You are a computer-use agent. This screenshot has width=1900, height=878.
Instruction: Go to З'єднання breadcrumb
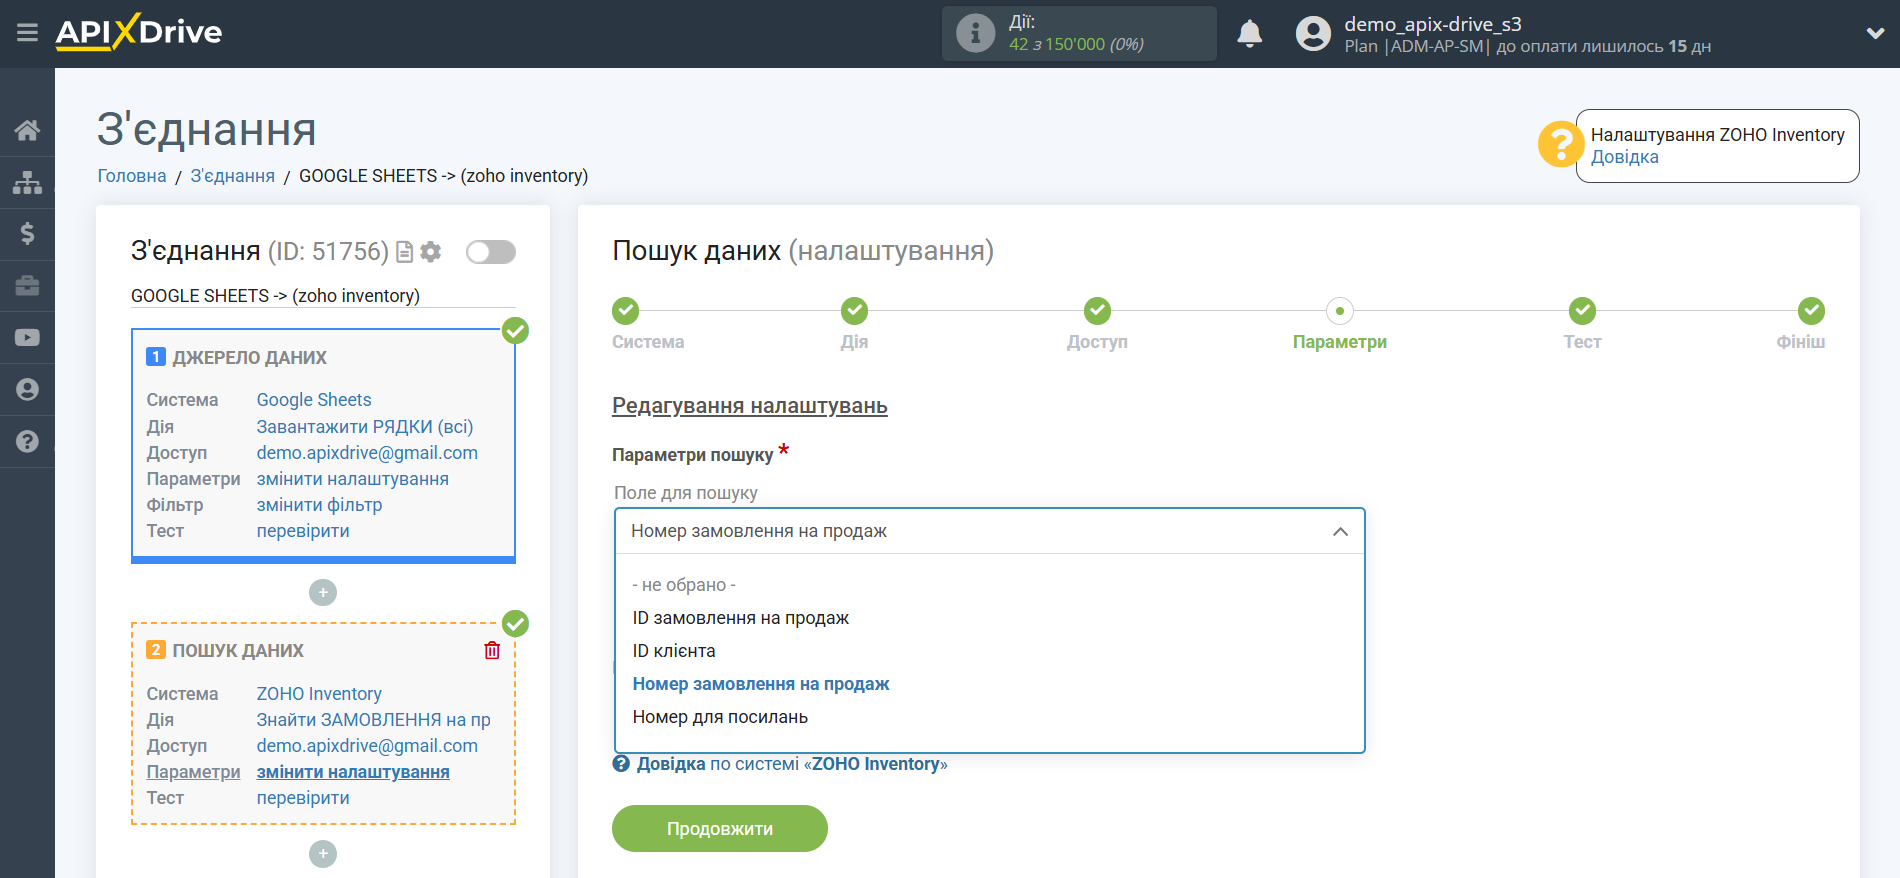232,176
